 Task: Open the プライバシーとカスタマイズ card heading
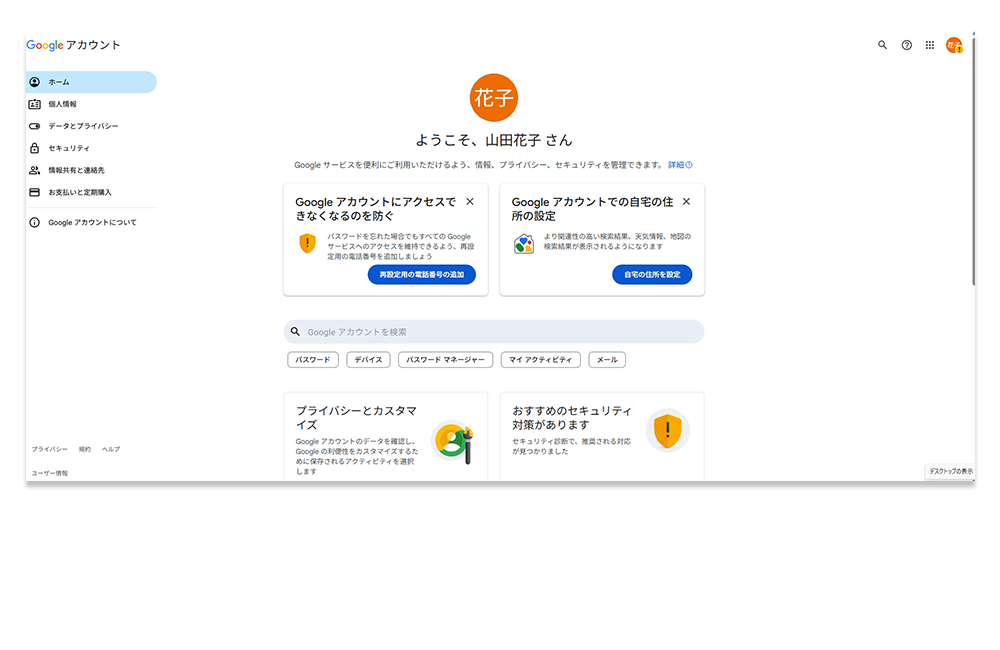point(356,418)
